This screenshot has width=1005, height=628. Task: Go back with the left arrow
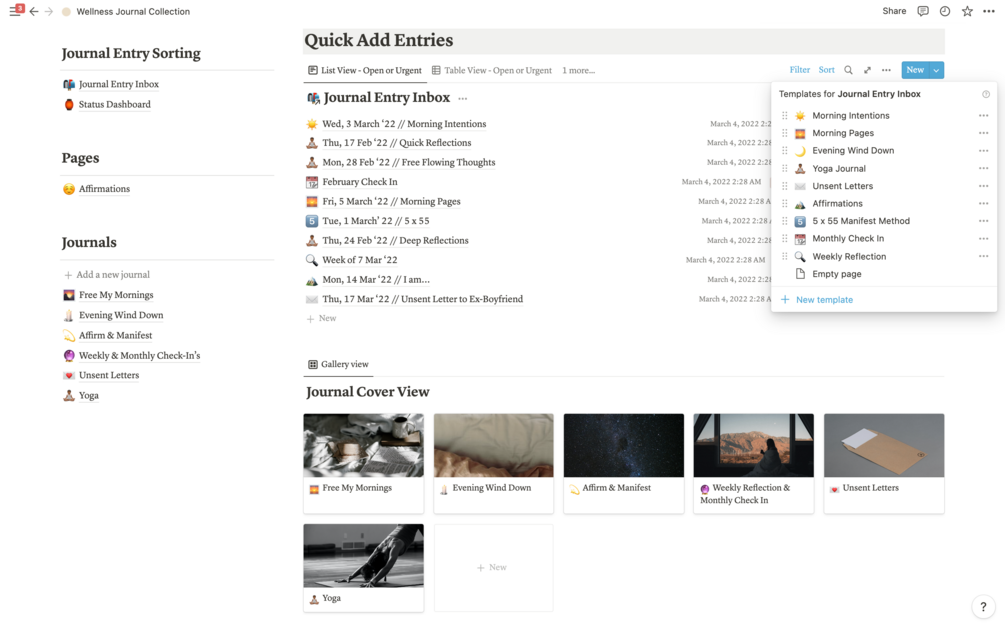[x=34, y=12]
